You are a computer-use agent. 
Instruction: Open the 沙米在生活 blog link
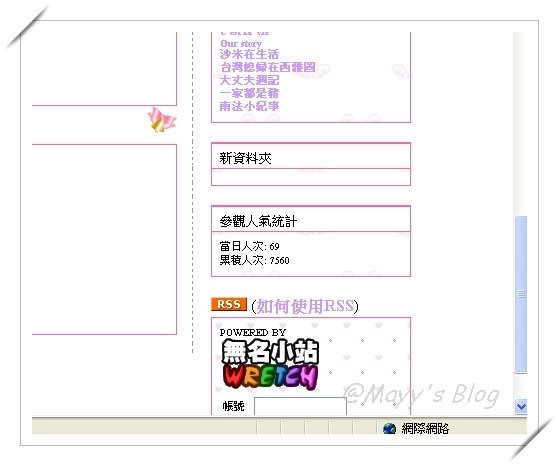tap(249, 54)
